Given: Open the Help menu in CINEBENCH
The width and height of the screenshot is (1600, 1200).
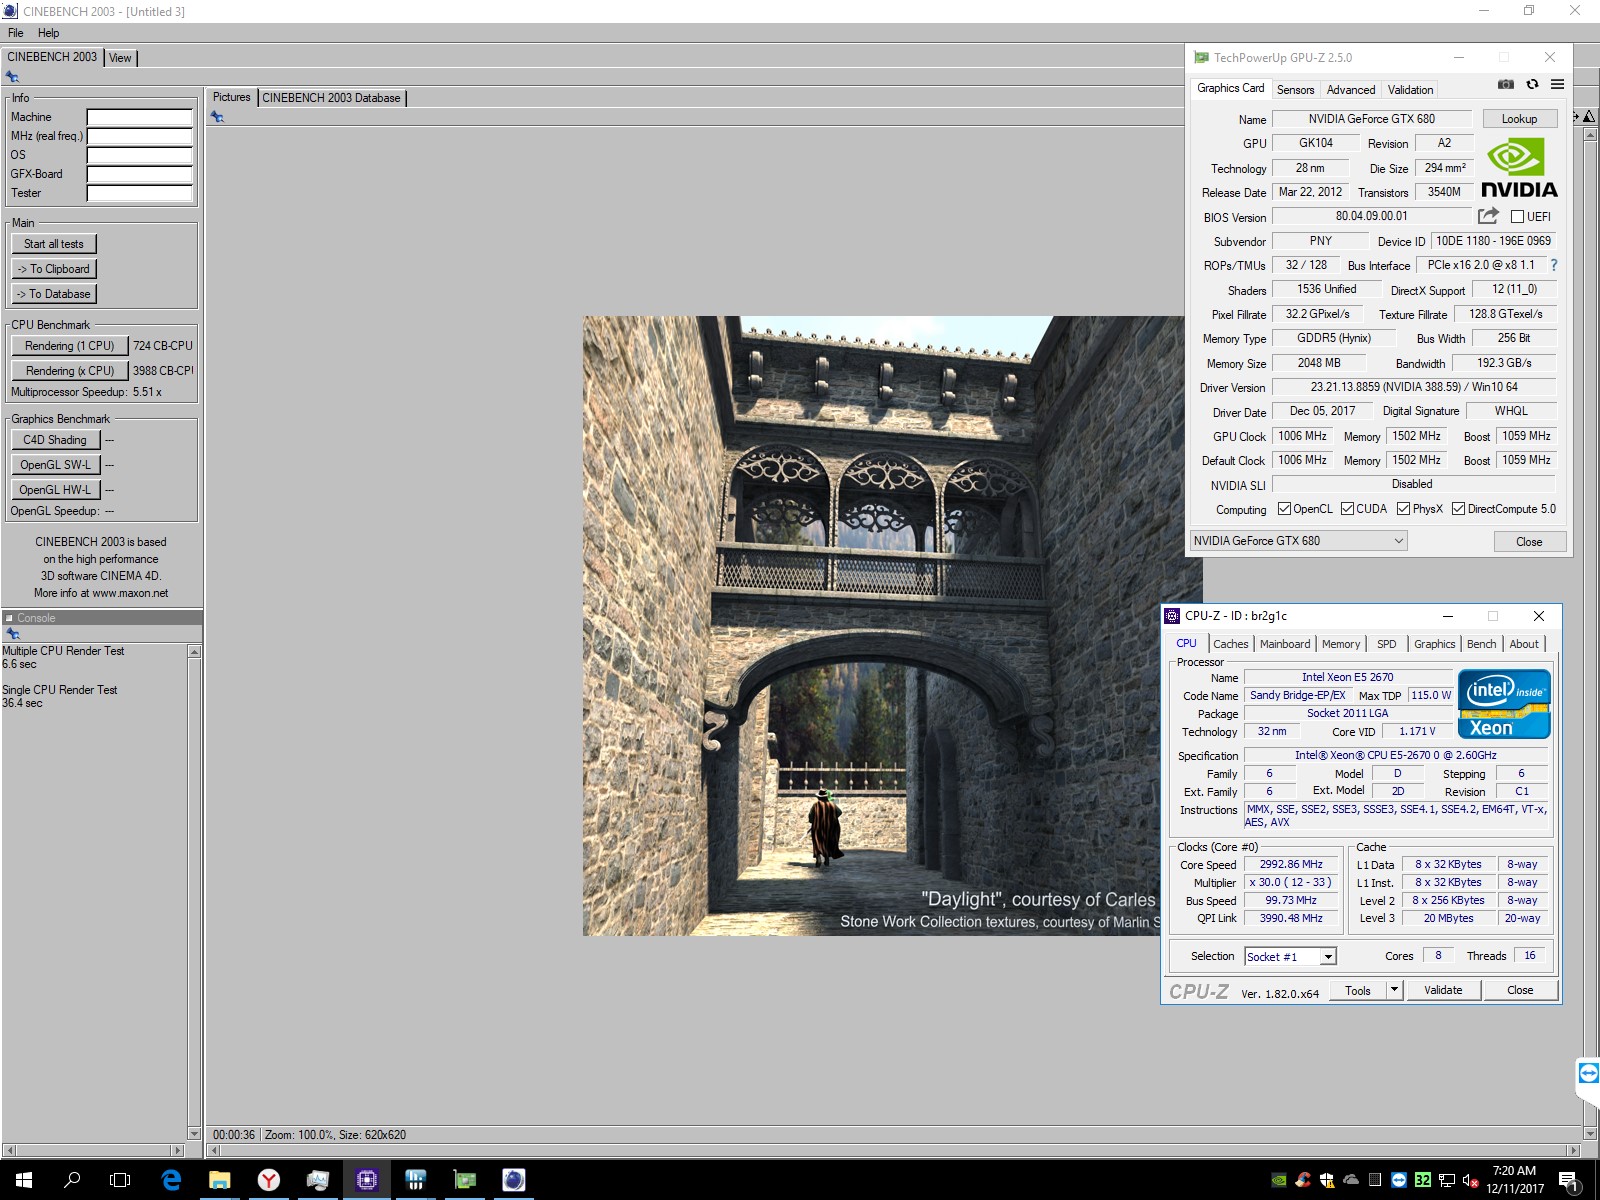Looking at the screenshot, I should [48, 33].
